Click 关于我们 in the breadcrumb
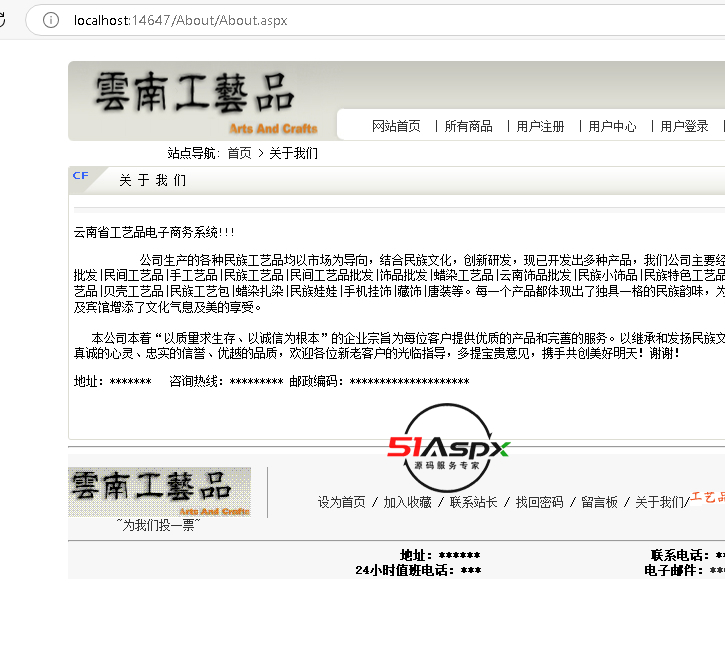The image size is (725, 667). point(293,153)
